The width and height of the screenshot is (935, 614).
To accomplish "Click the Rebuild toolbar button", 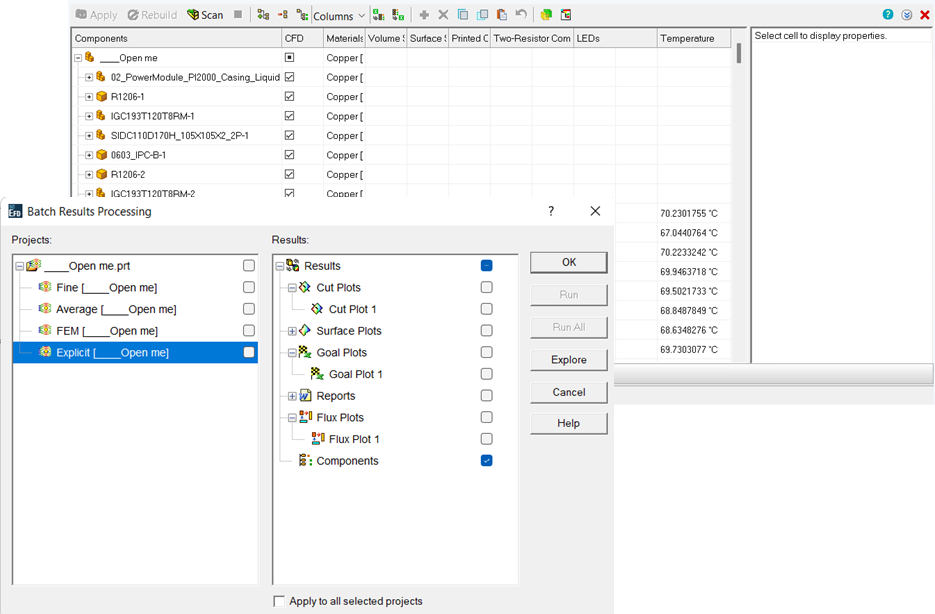I will point(153,15).
